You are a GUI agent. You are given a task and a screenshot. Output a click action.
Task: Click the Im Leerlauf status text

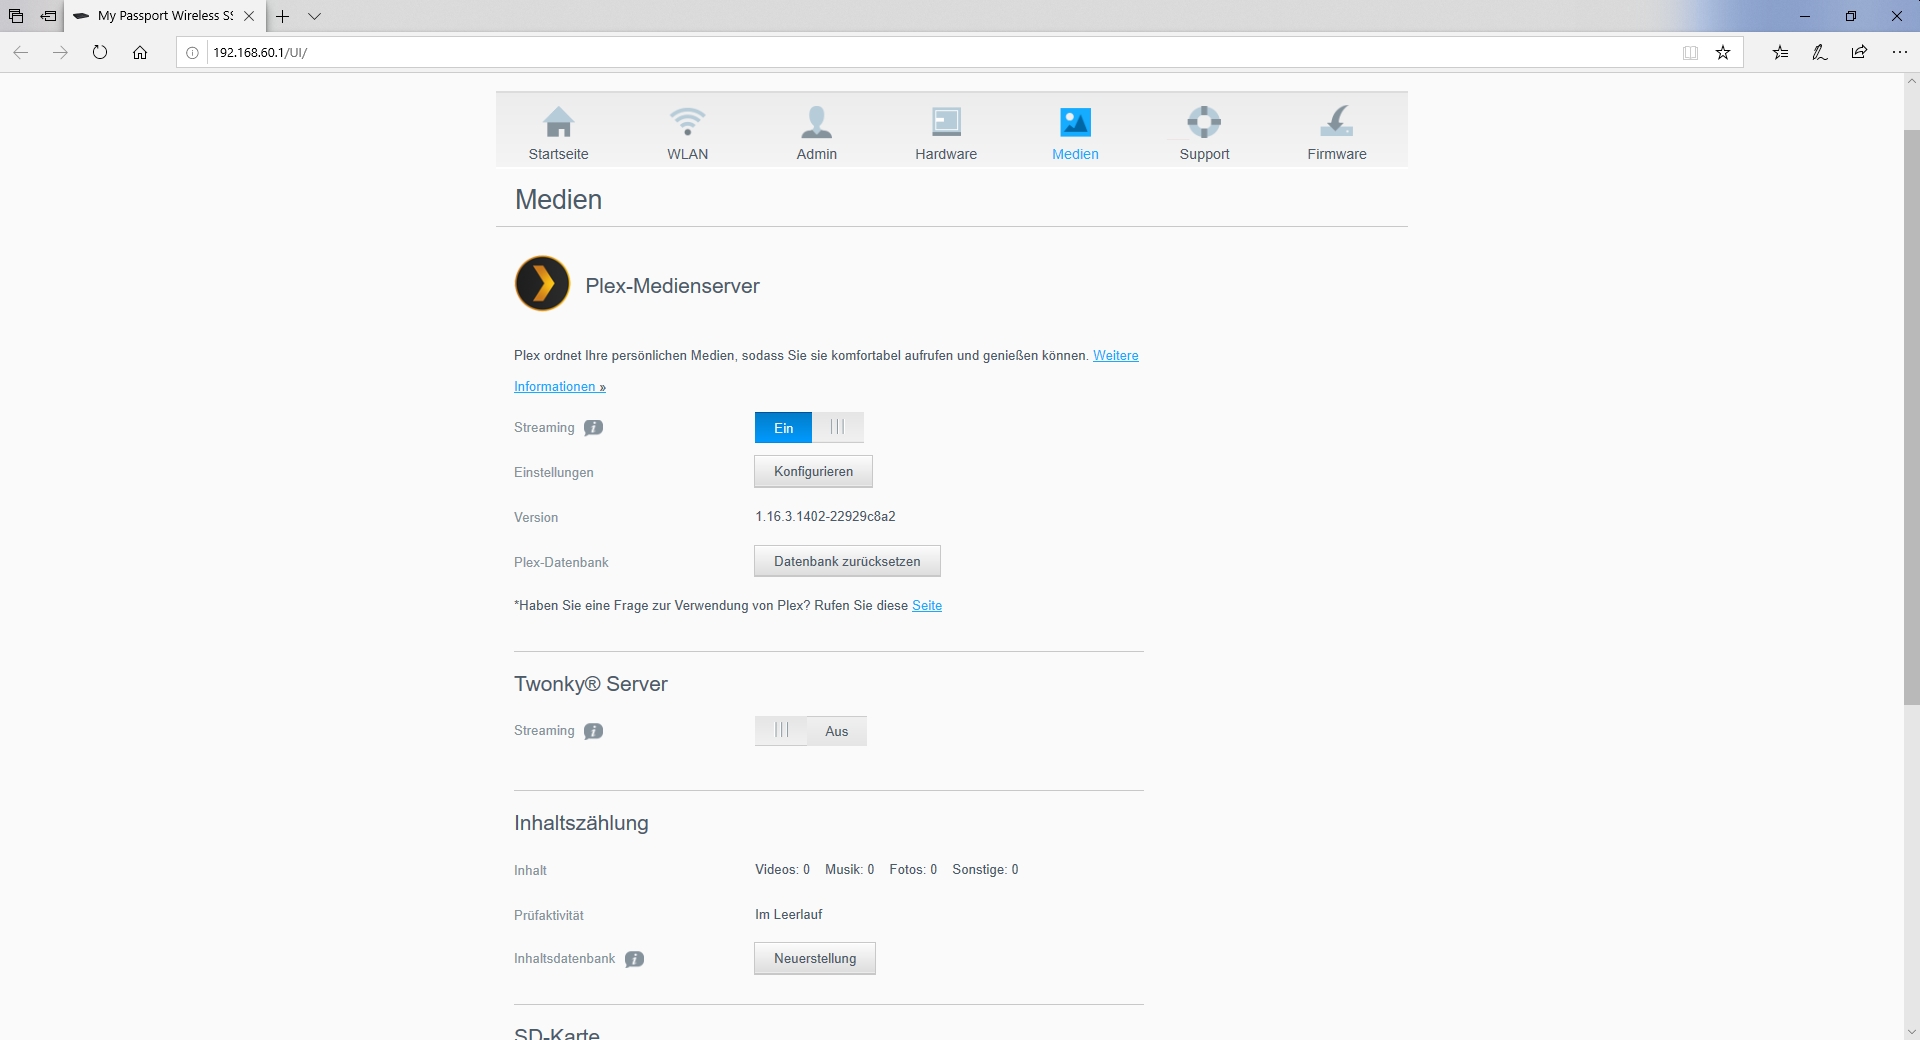click(x=788, y=915)
